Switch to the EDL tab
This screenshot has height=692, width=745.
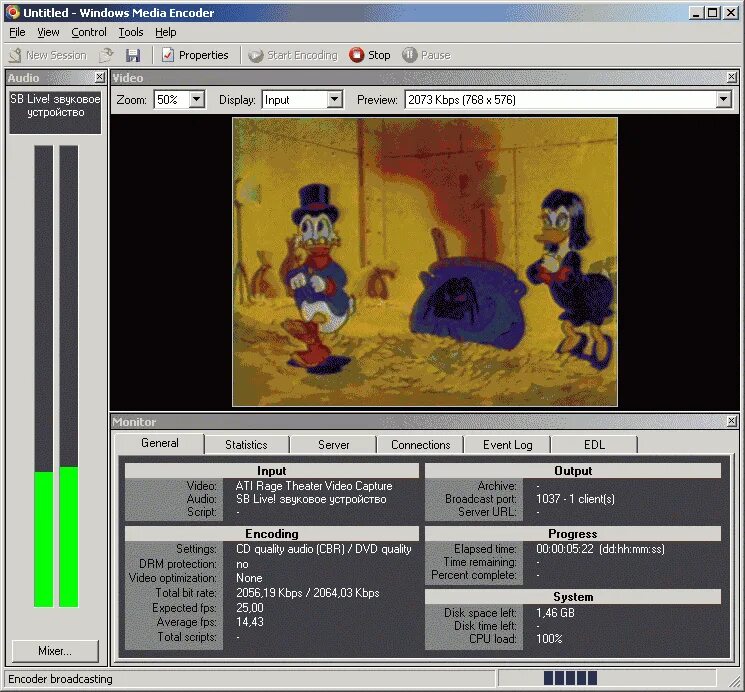tap(594, 445)
